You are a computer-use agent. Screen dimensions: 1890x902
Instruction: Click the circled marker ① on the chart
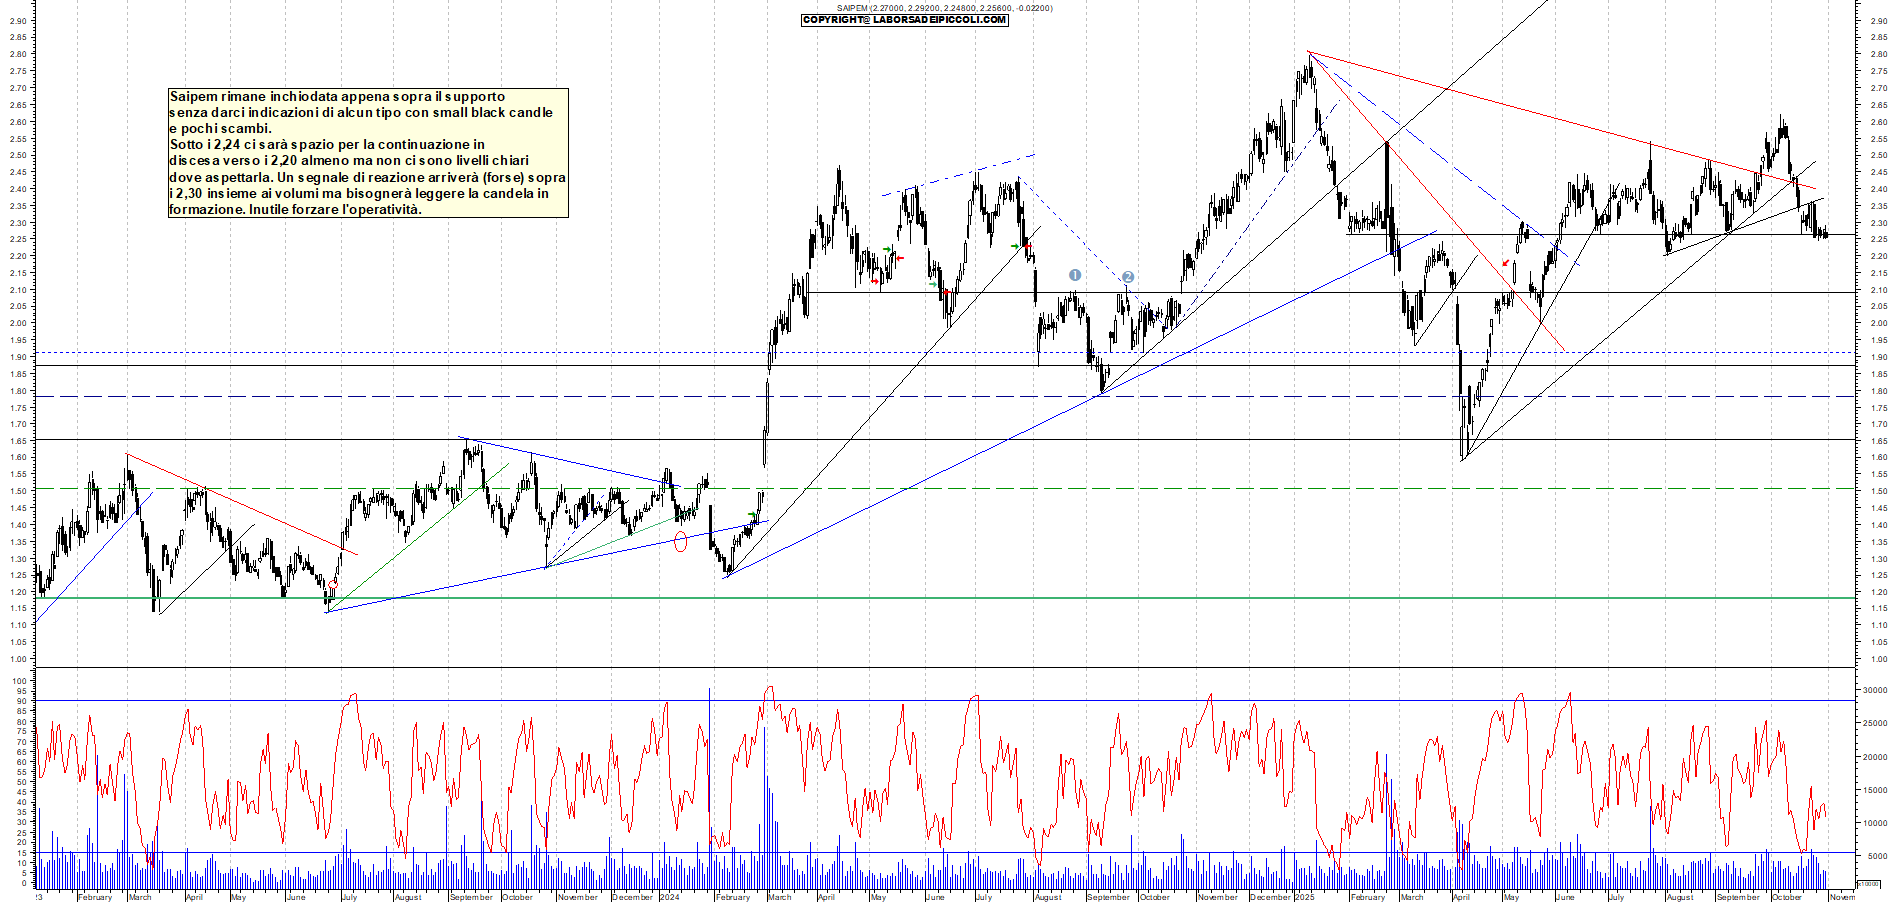[1075, 277]
